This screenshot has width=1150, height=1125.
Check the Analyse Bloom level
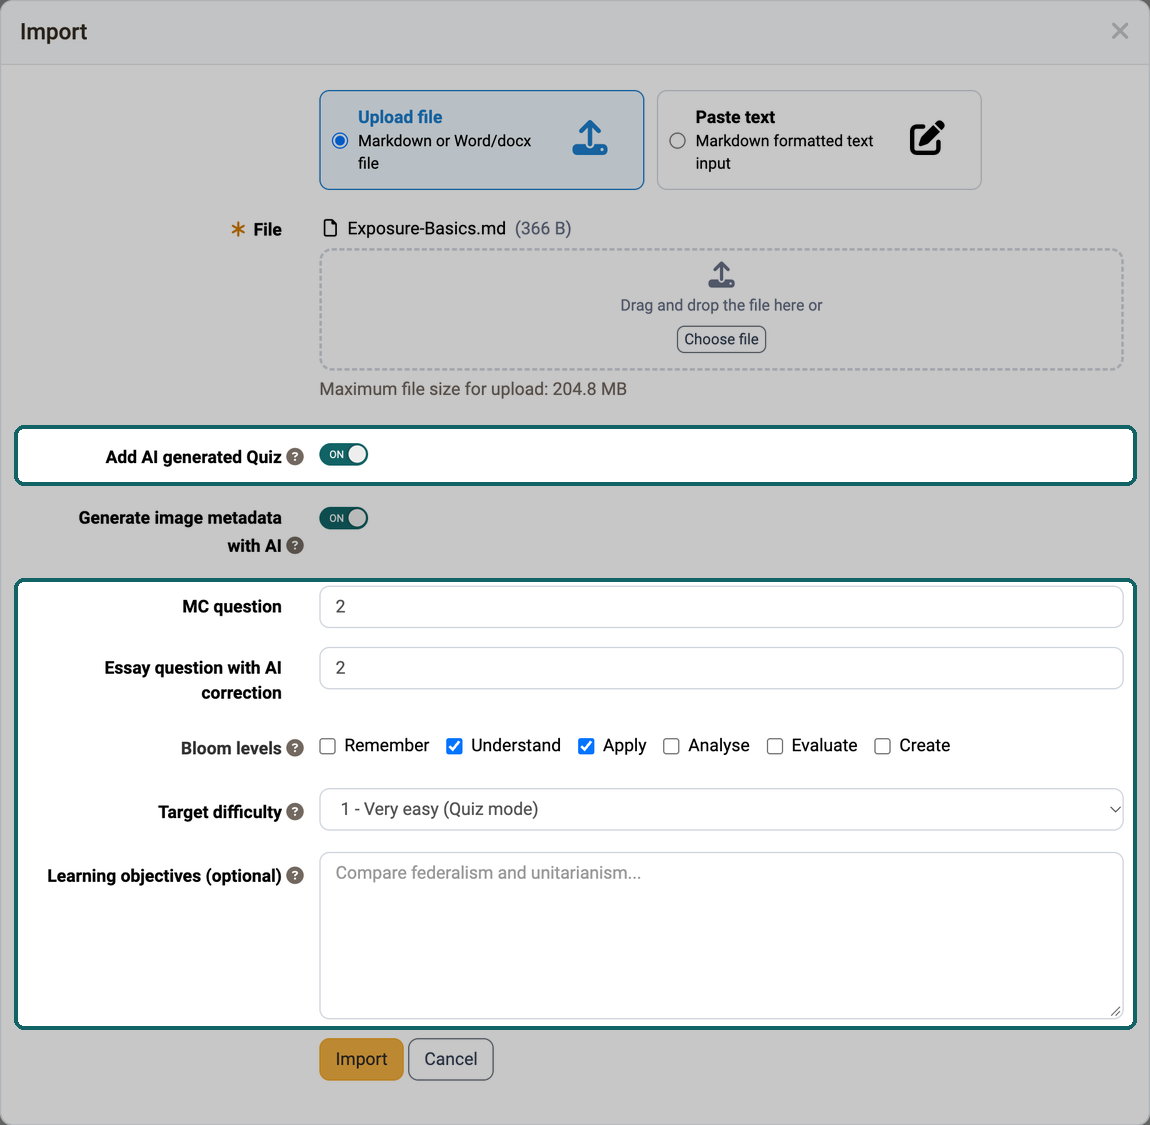(x=671, y=746)
